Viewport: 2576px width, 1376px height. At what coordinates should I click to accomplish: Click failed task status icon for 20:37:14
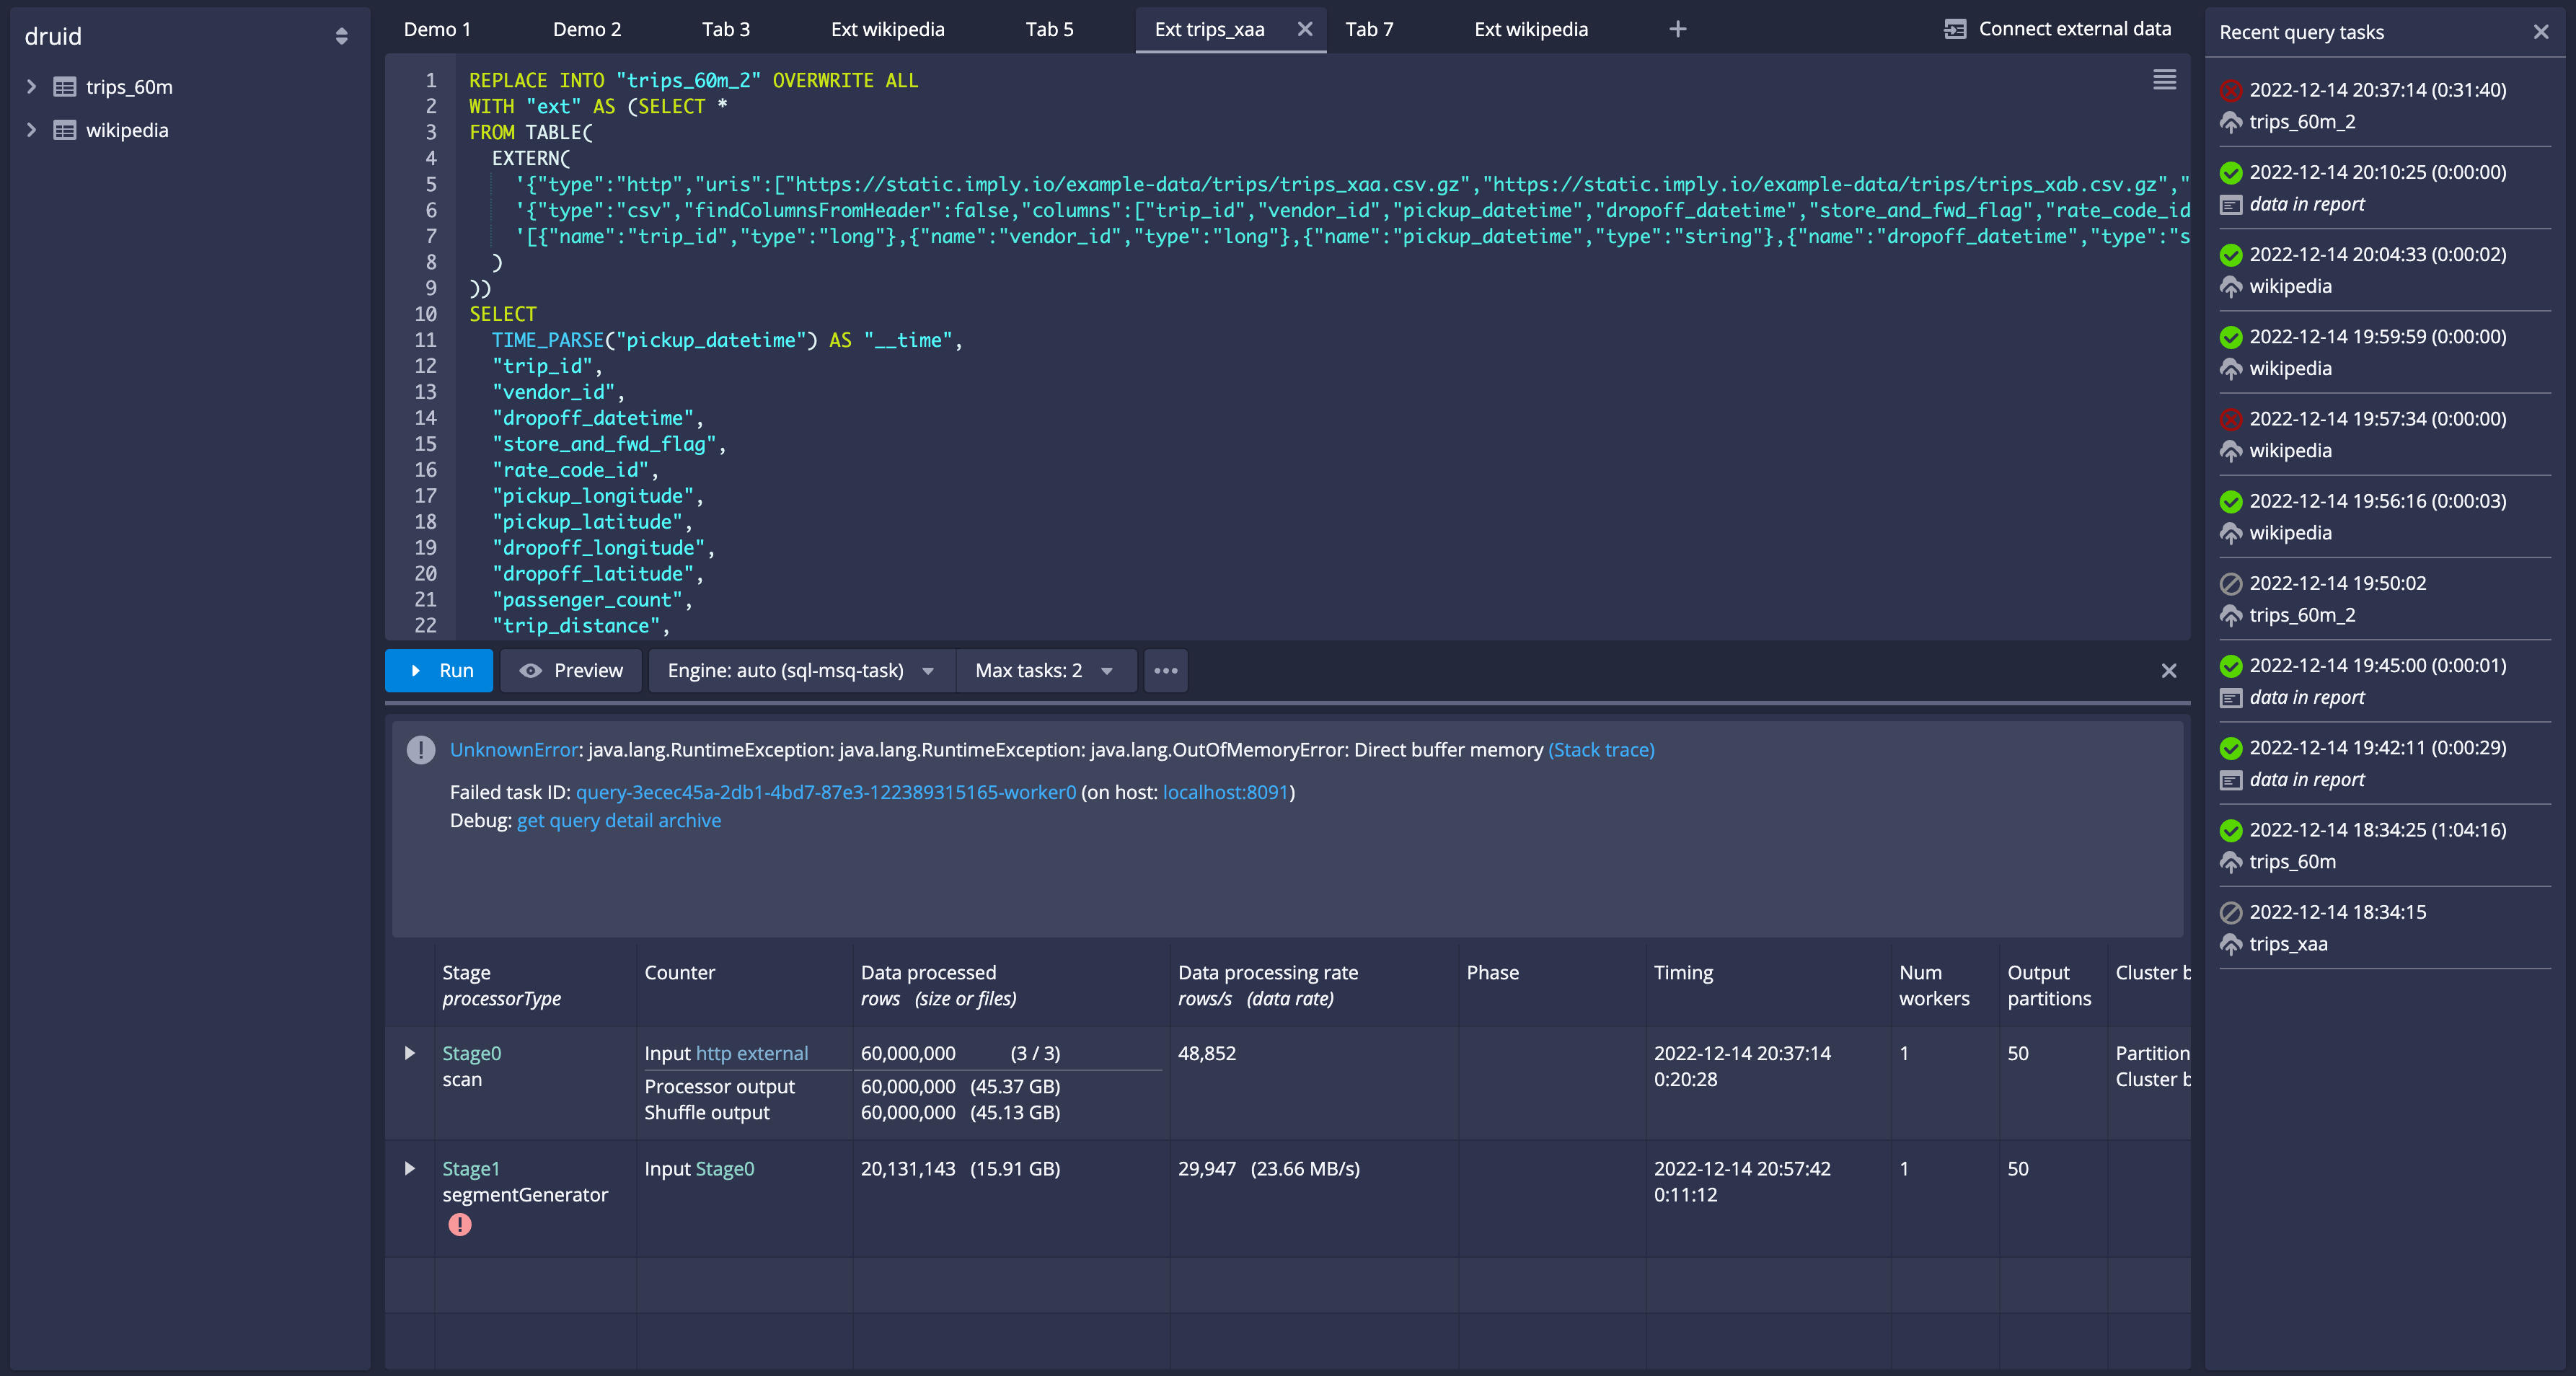point(2230,90)
